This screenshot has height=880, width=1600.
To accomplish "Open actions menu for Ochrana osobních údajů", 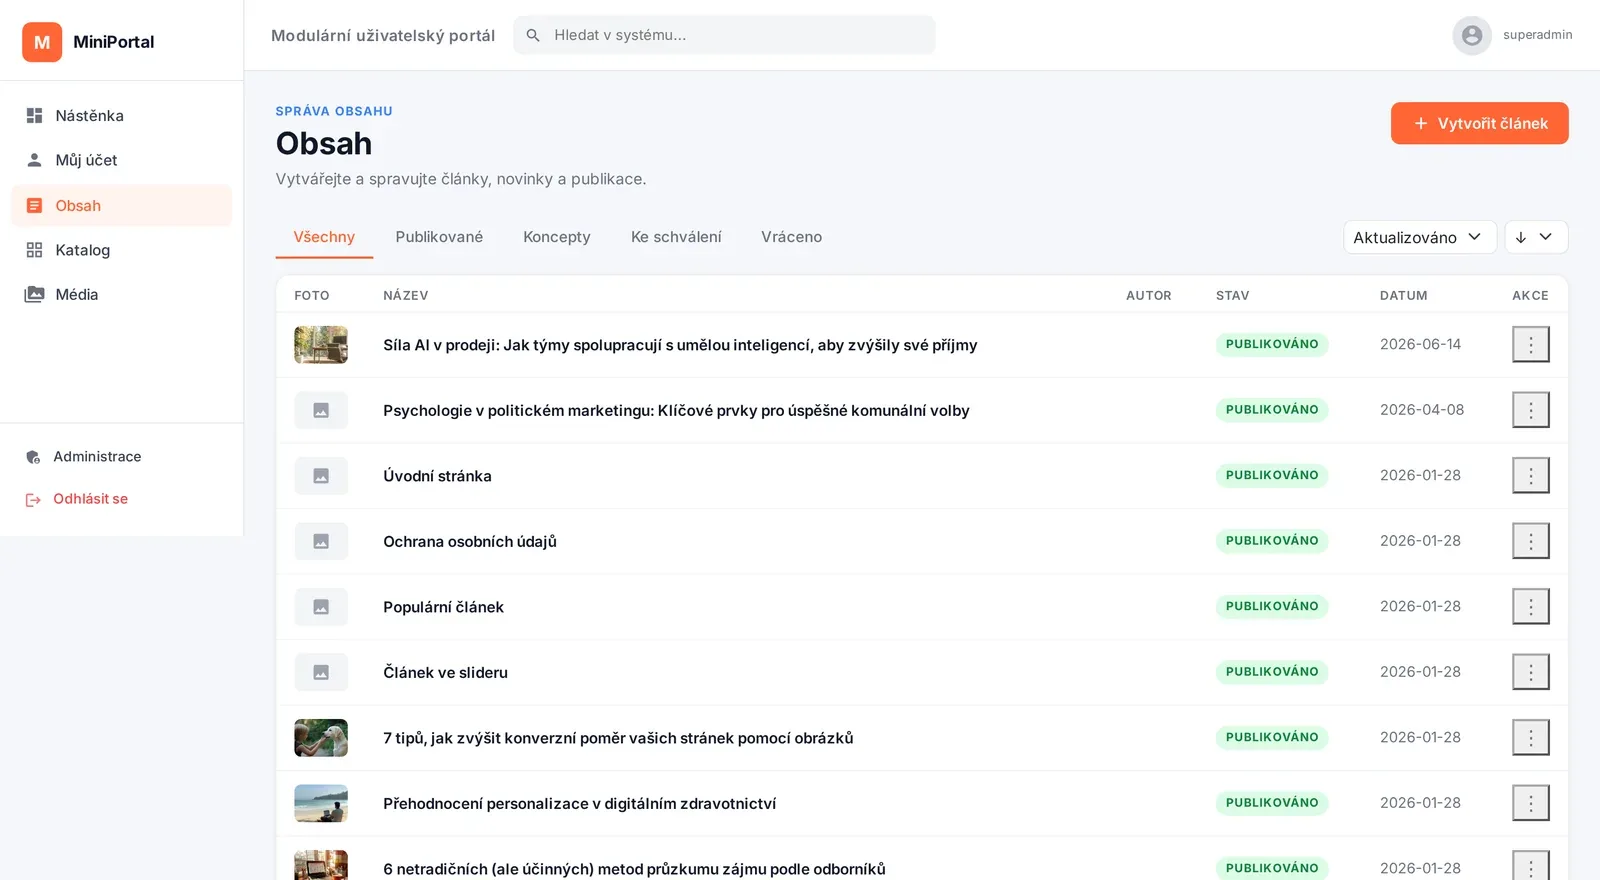I will pos(1530,541).
